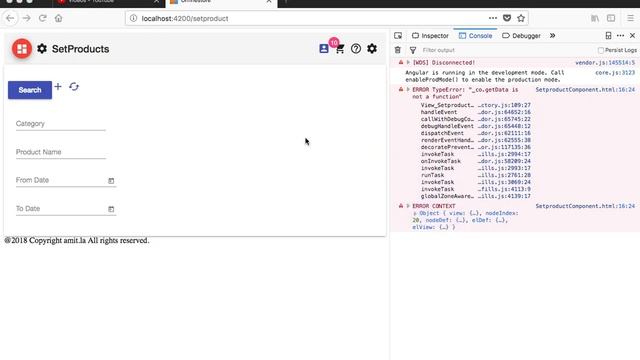Open the shopping cart icon

(340, 49)
